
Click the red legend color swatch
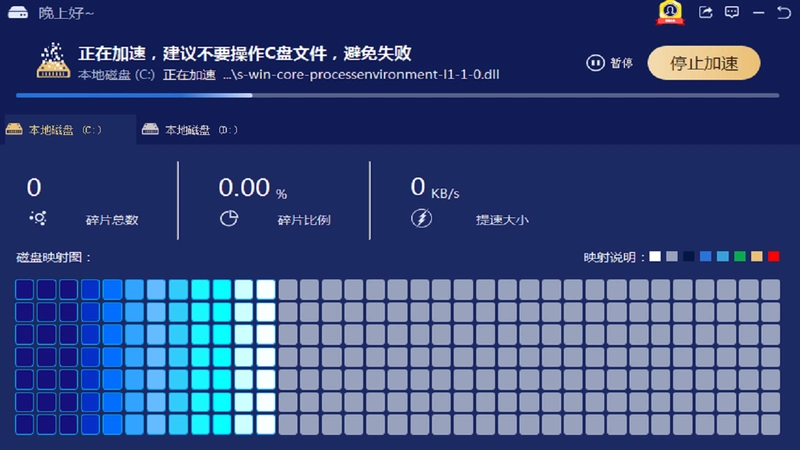773,257
